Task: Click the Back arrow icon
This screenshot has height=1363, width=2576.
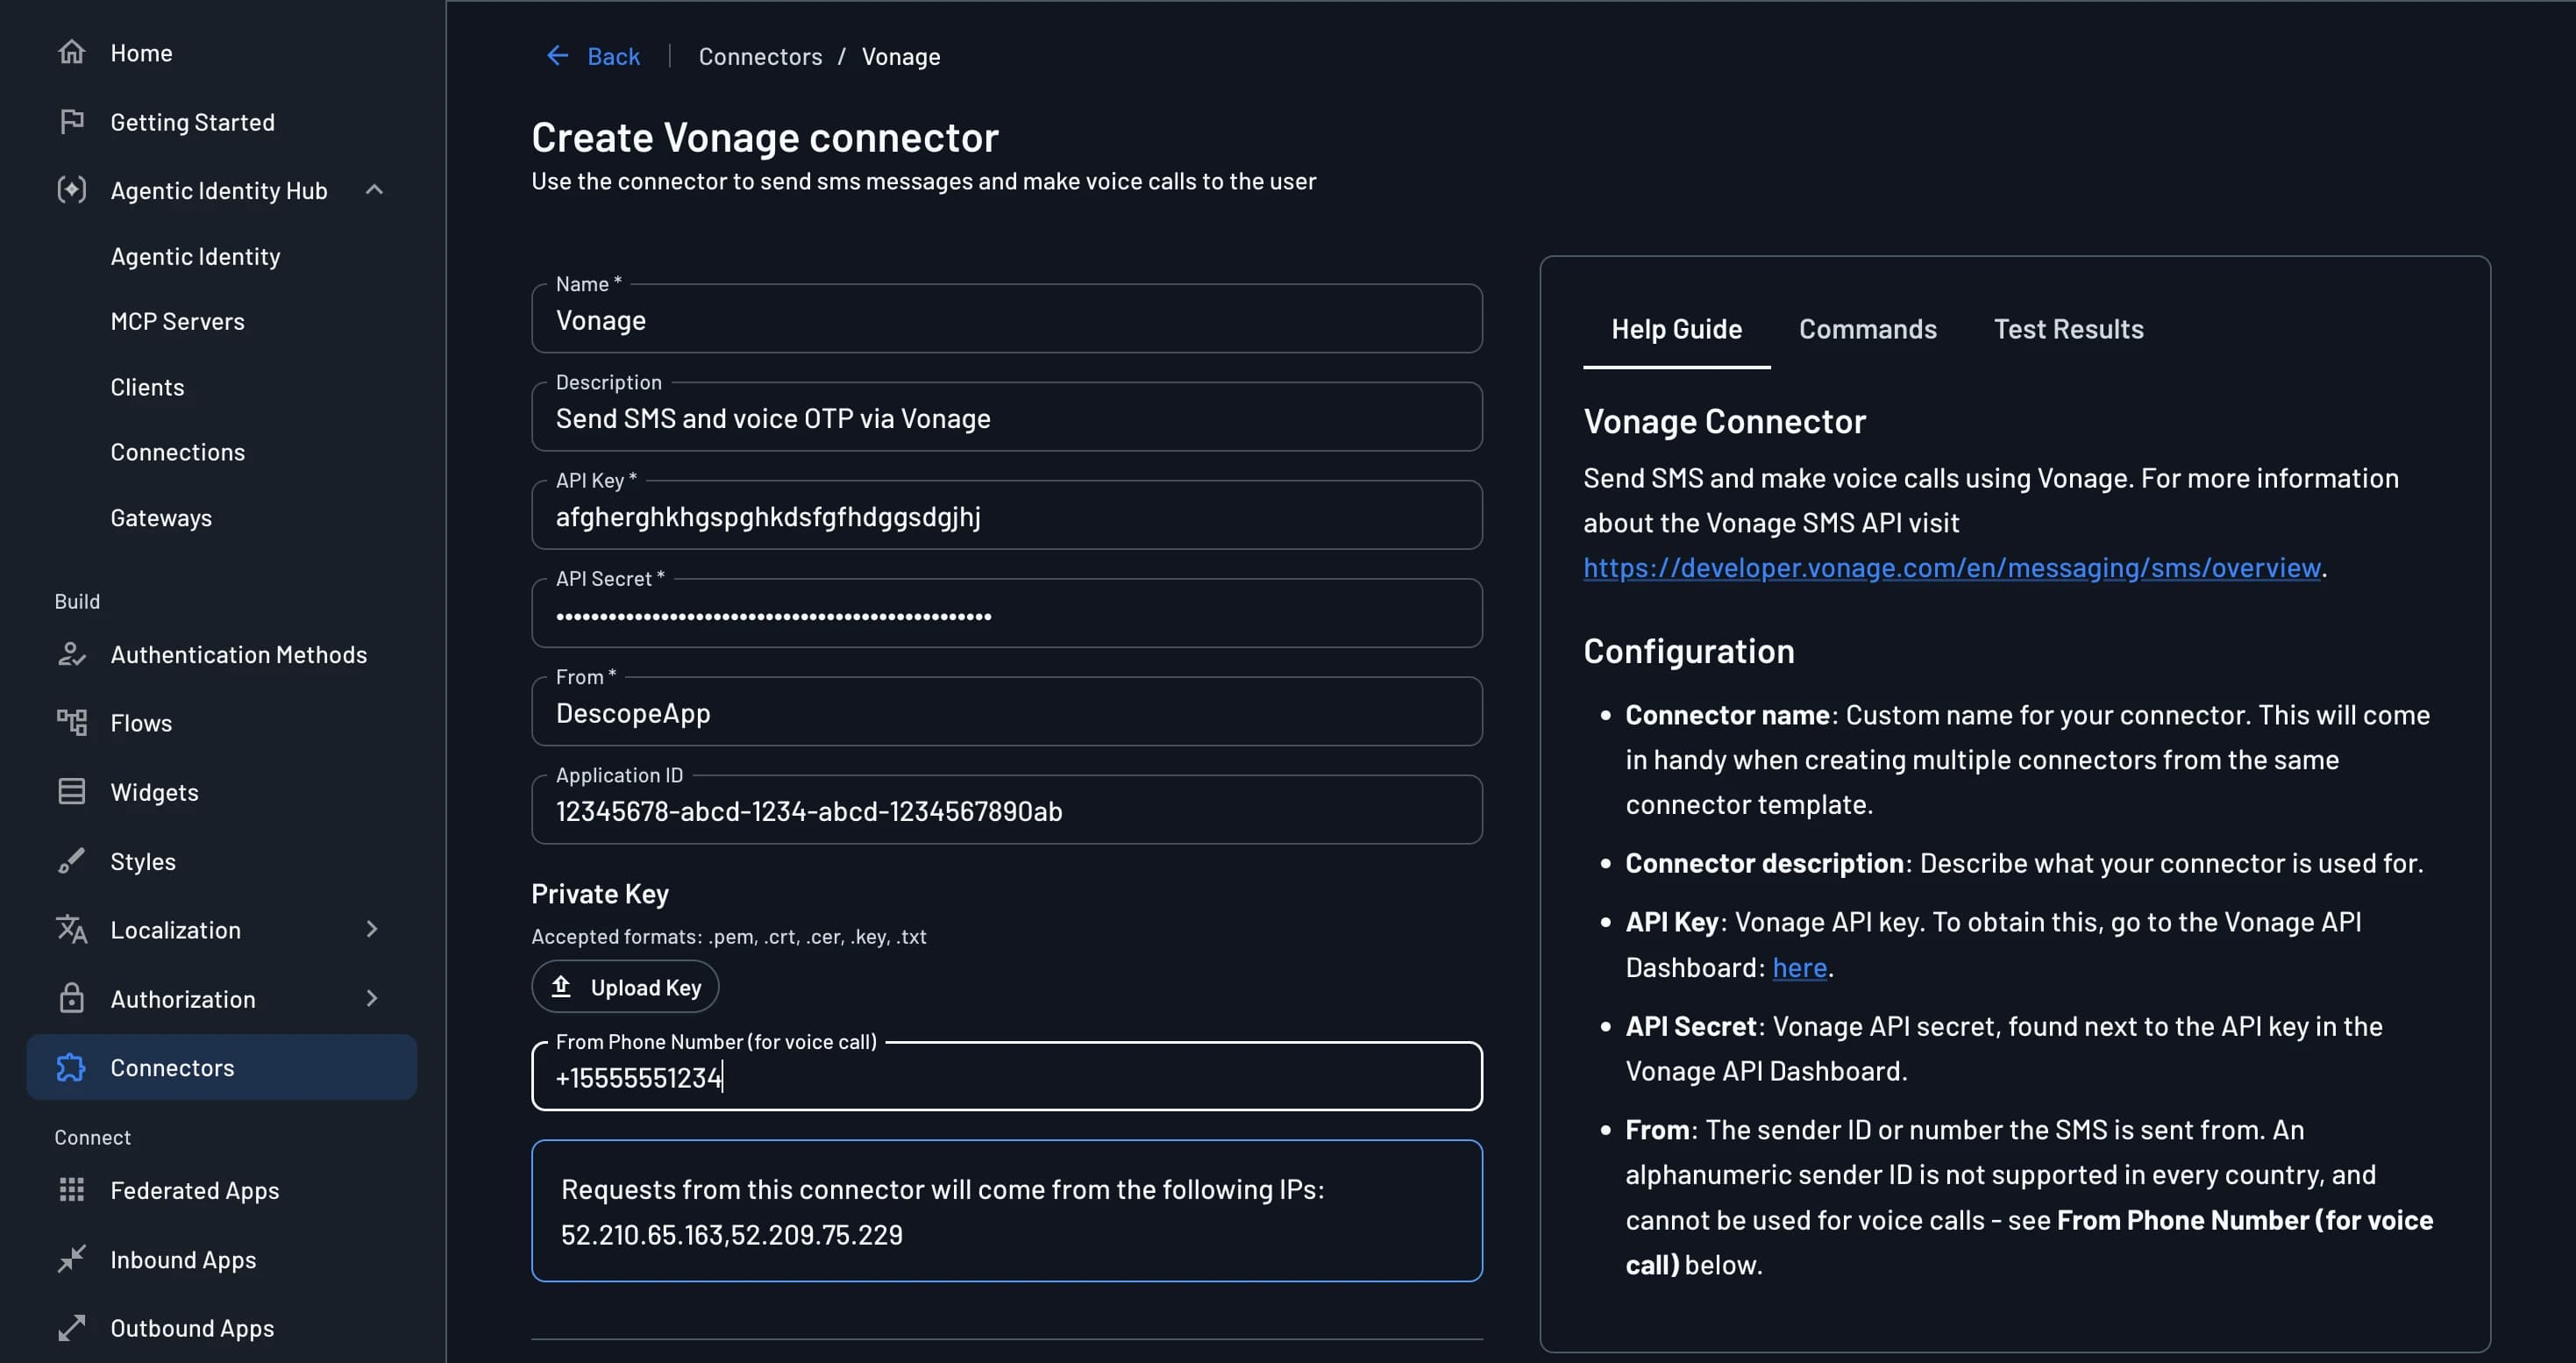Action: click(557, 56)
